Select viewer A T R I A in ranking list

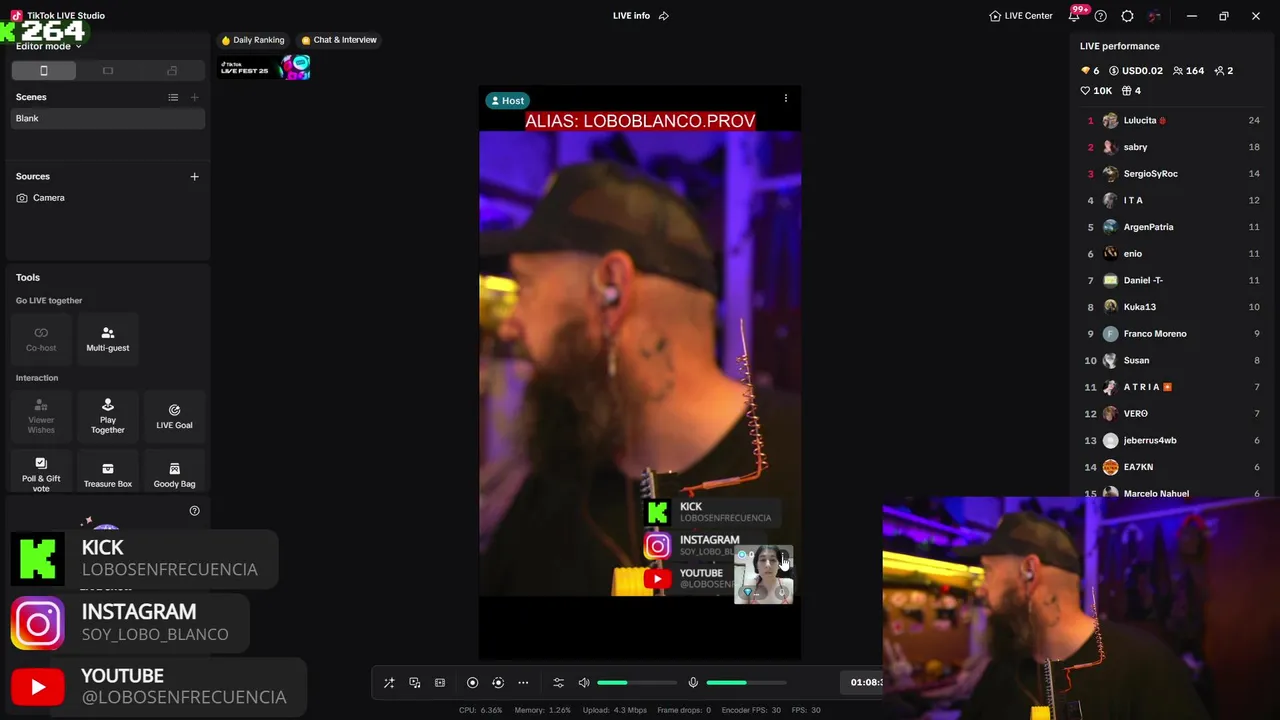pyautogui.click(x=1172, y=387)
